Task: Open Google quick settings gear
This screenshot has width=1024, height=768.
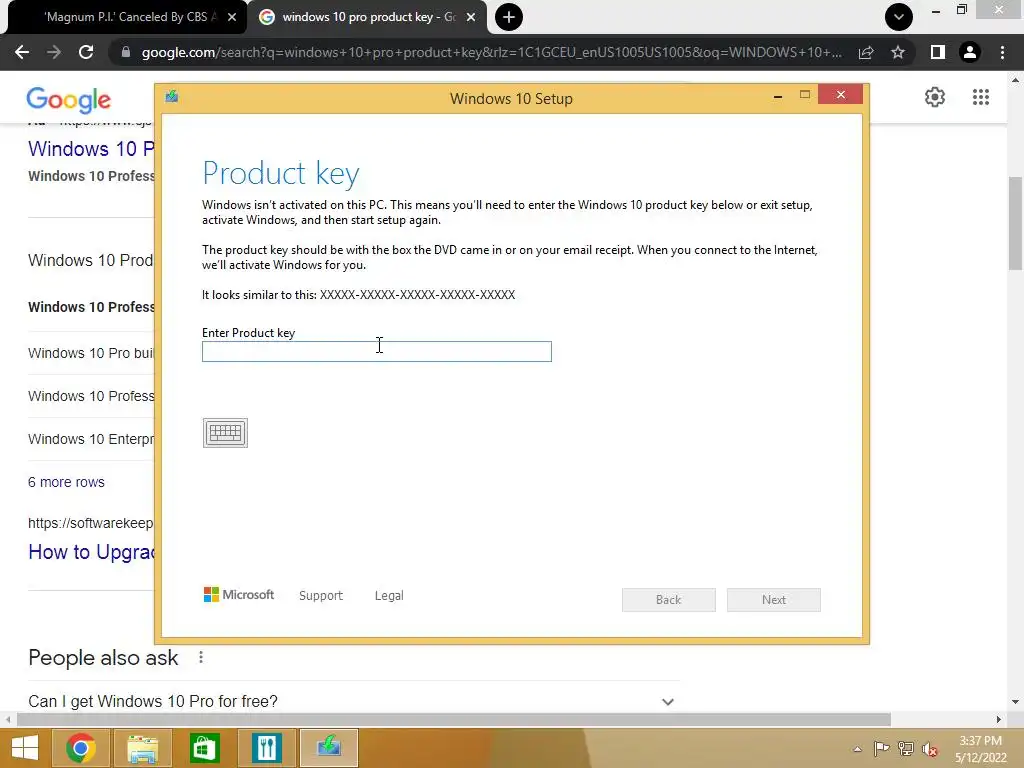Action: [935, 97]
